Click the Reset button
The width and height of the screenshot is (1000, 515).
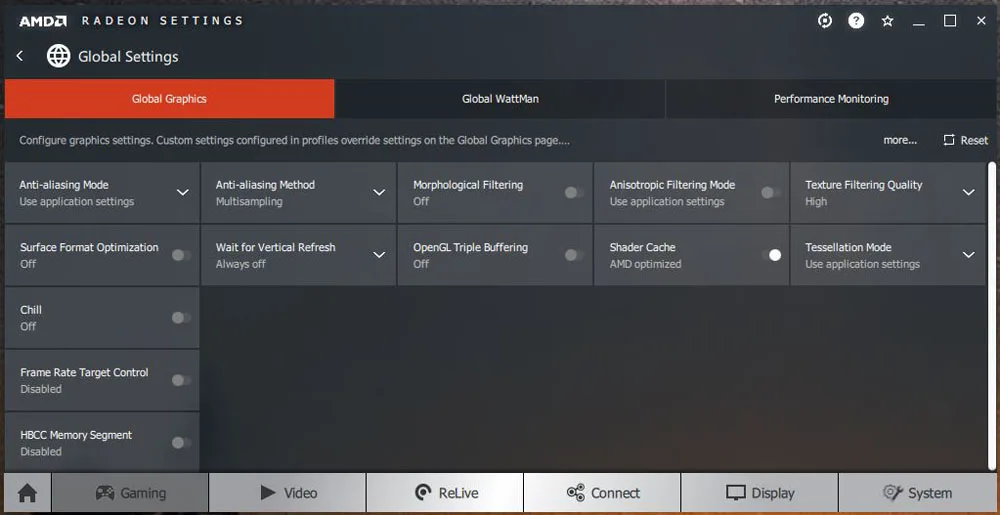point(966,140)
